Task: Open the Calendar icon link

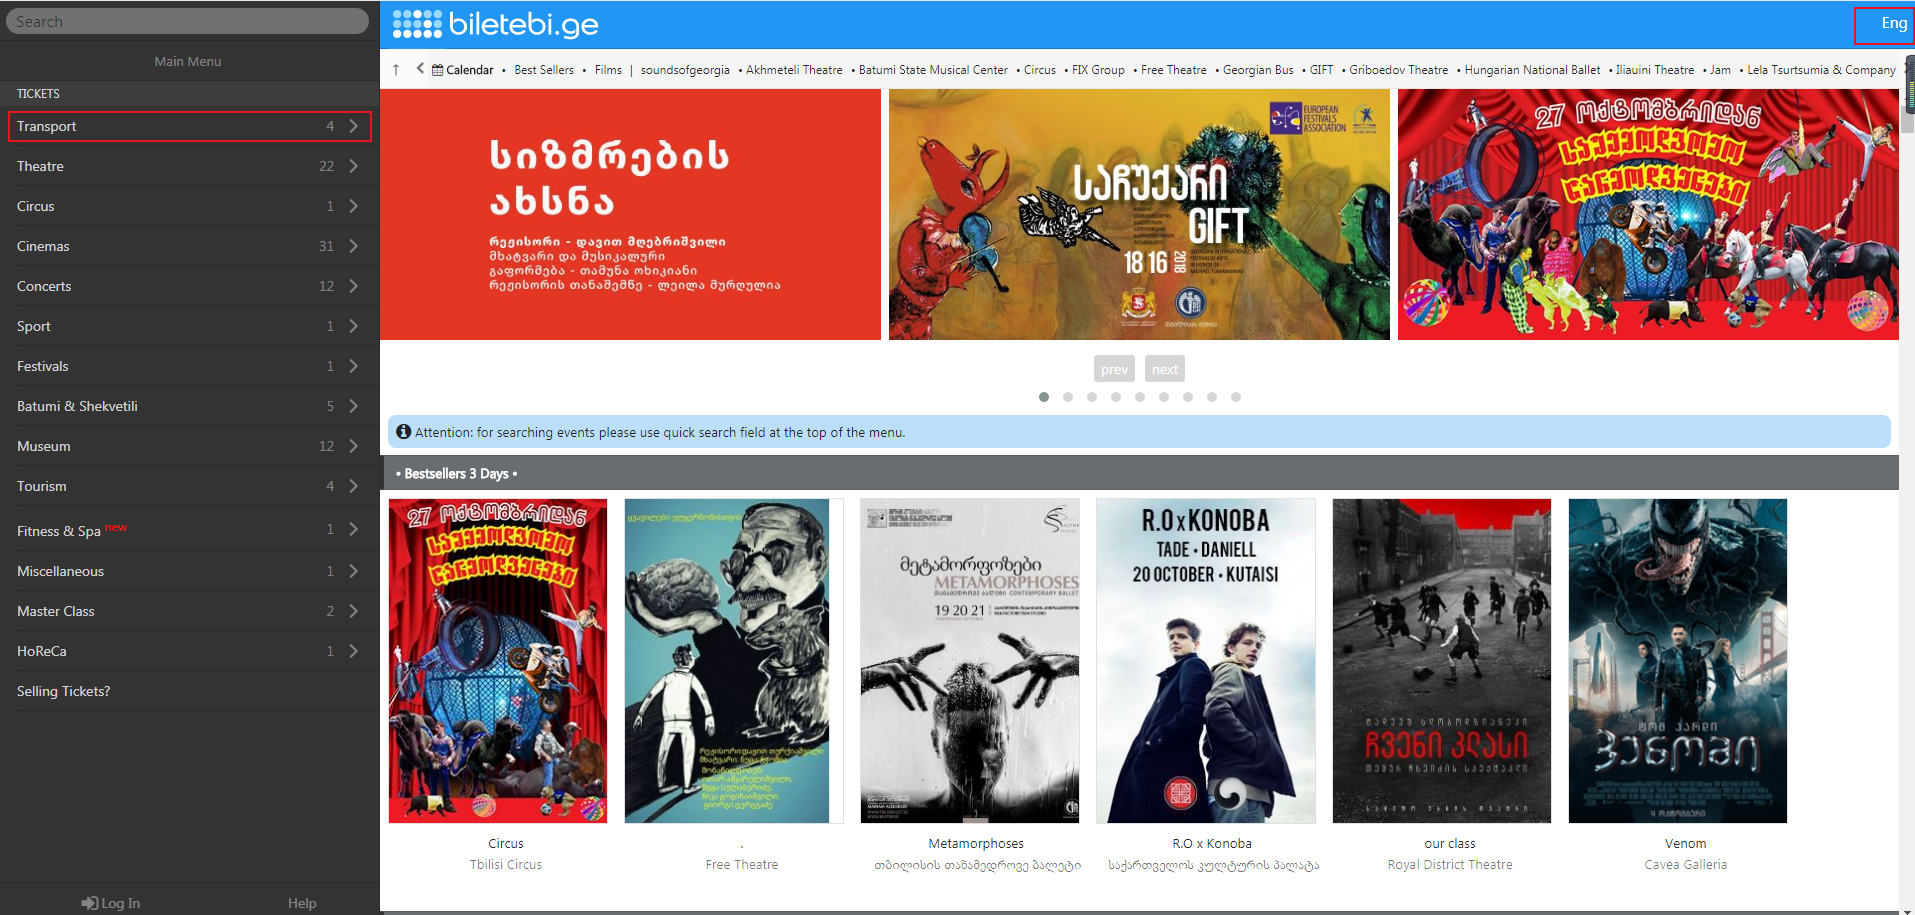Action: (438, 70)
